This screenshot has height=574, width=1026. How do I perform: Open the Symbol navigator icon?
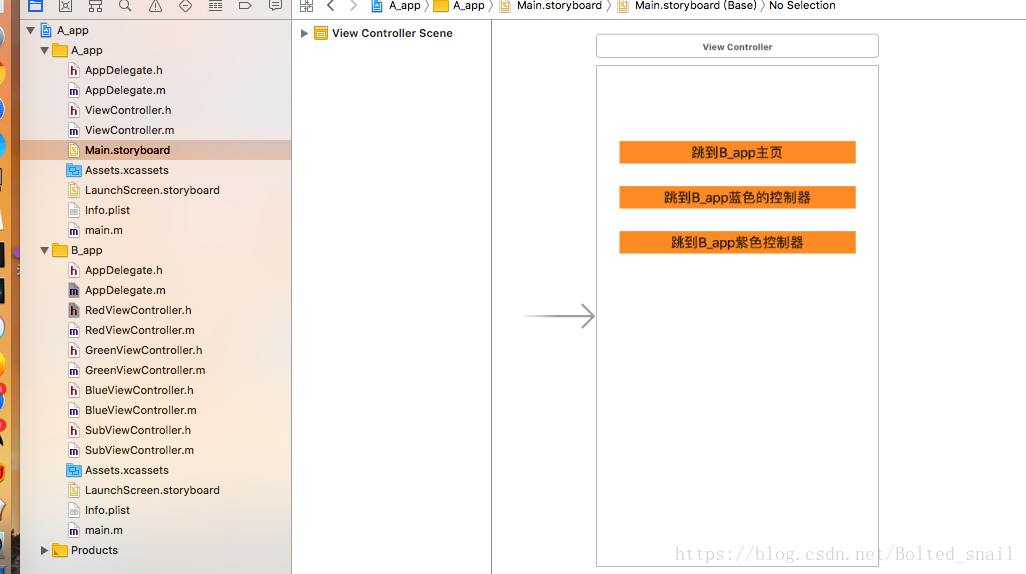[x=96, y=6]
